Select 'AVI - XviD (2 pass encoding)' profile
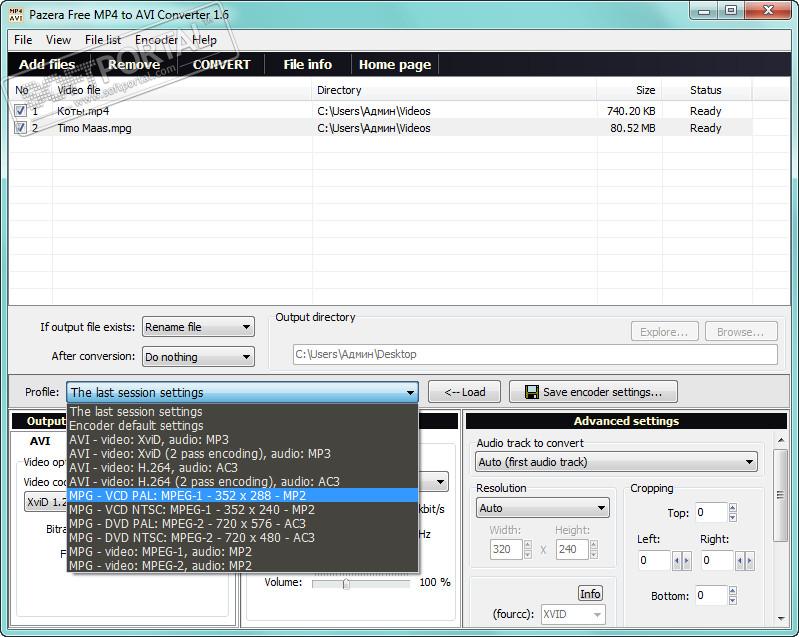799x637 pixels. (243, 454)
